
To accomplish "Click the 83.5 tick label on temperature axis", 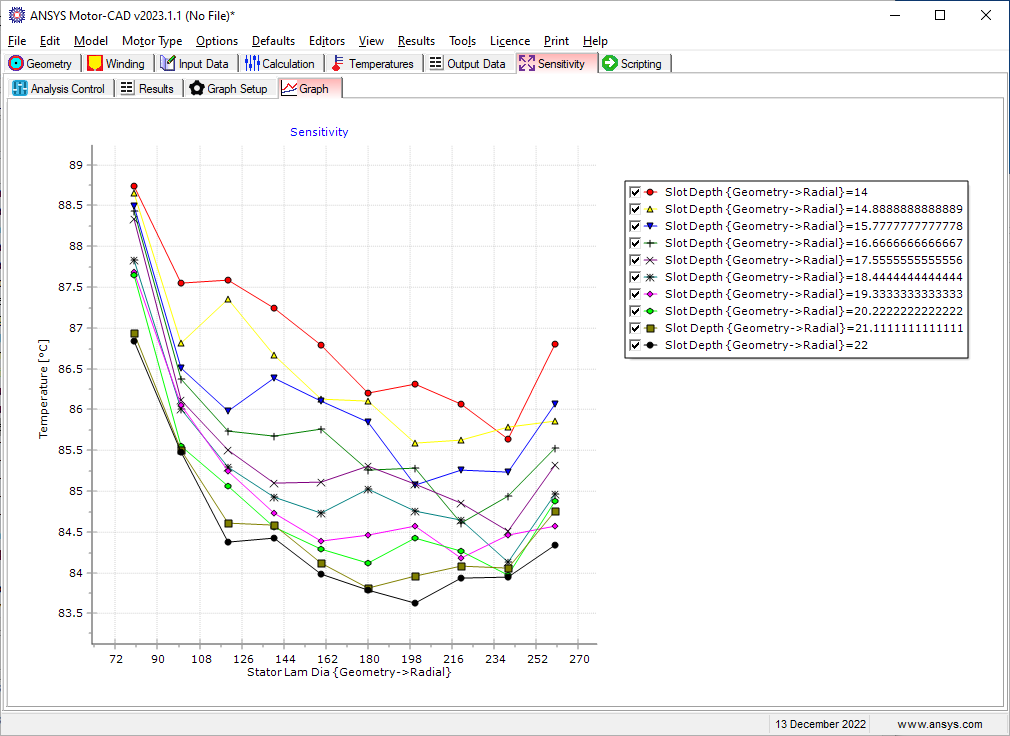I will [71, 613].
